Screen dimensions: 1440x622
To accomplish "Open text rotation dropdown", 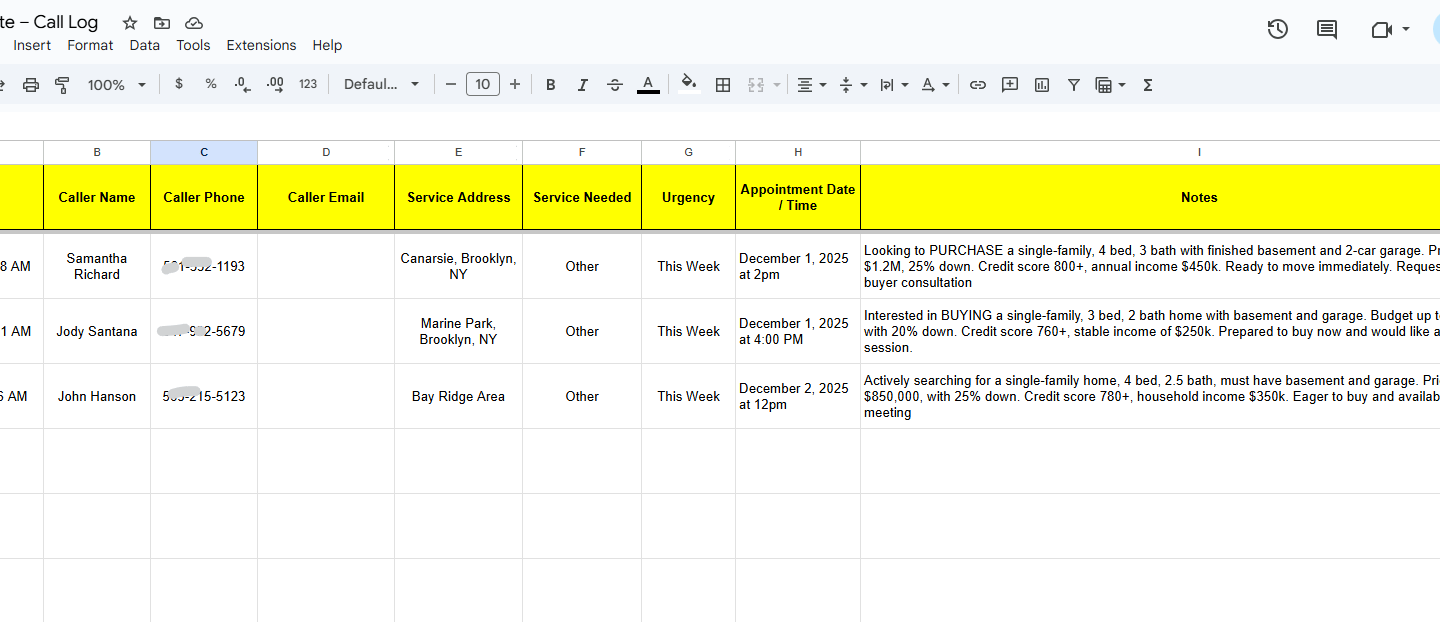I will [x=934, y=85].
